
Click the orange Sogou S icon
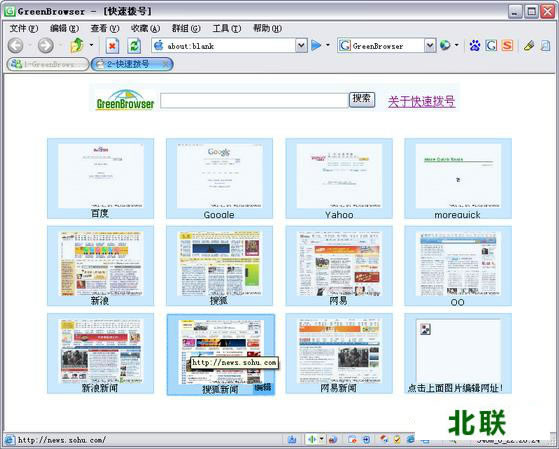click(507, 46)
